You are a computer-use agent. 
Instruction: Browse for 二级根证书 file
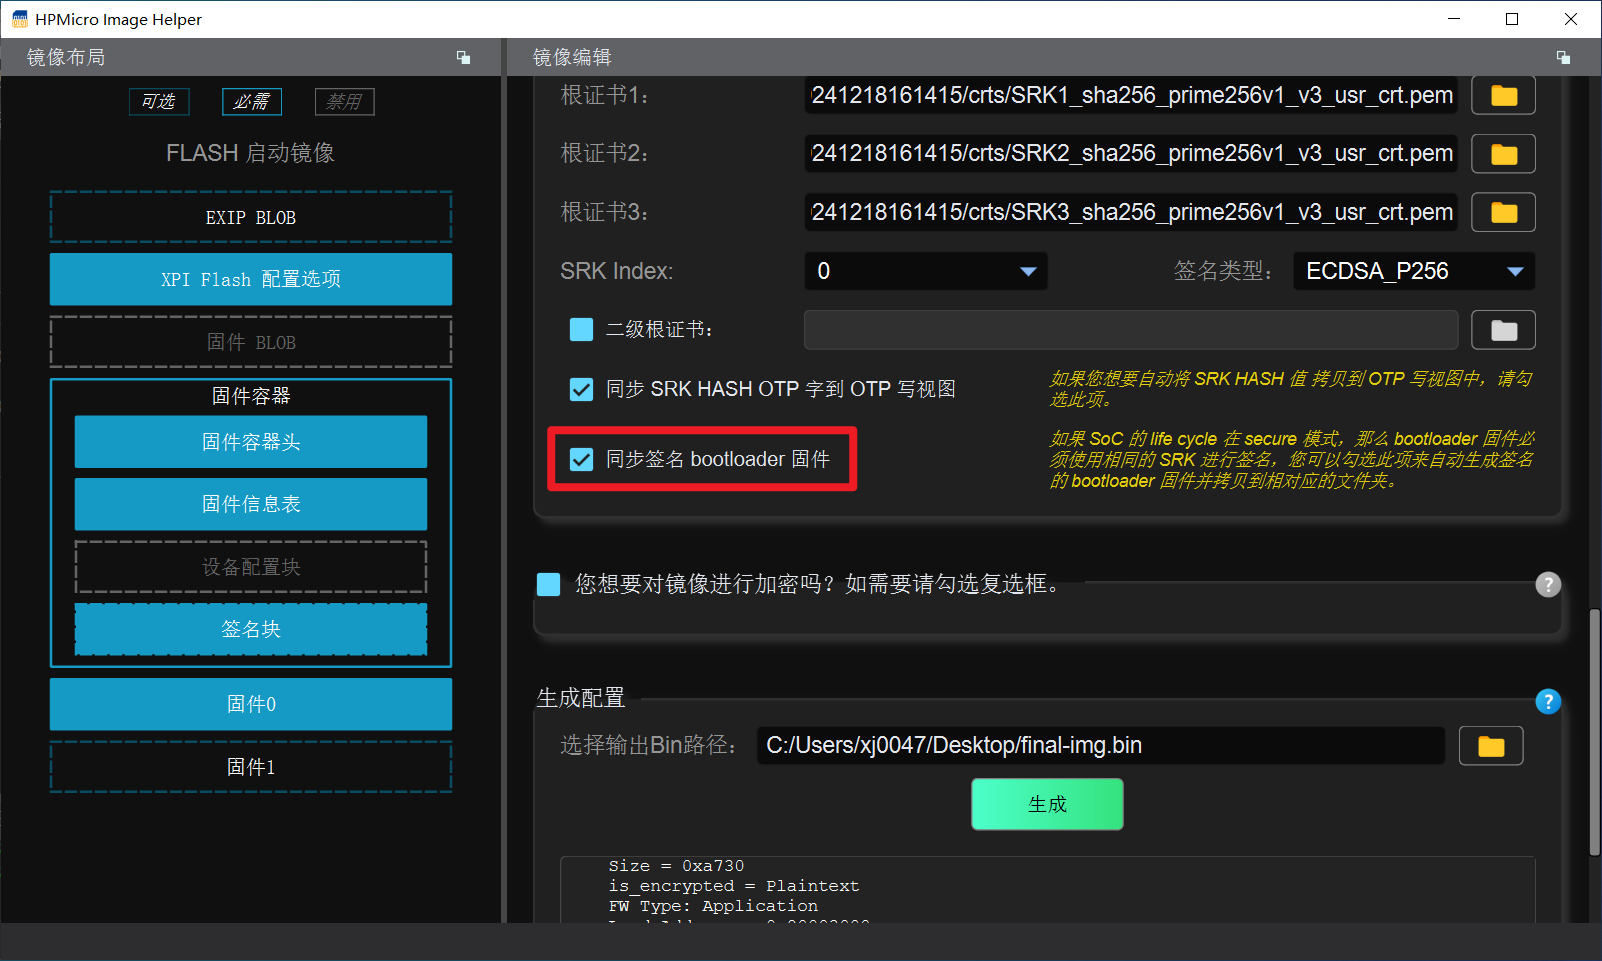coord(1503,330)
